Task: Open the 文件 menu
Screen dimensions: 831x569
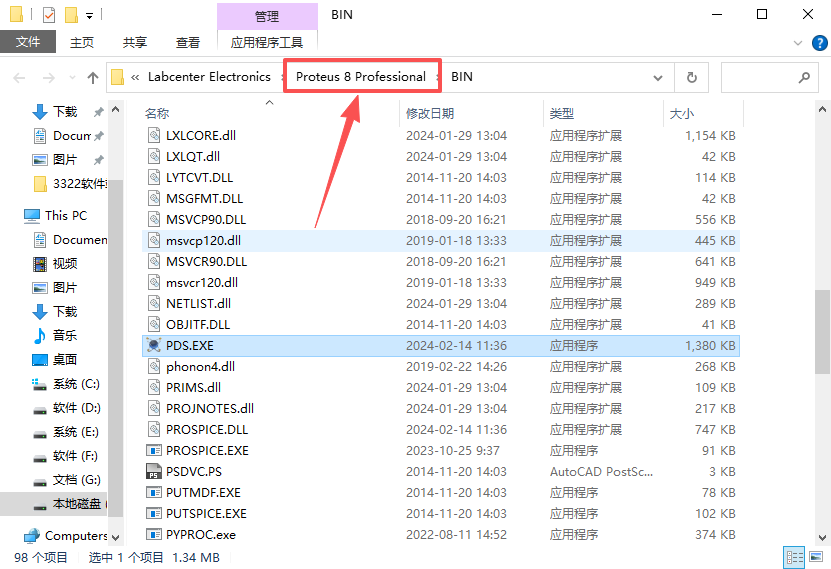Action: (28, 42)
